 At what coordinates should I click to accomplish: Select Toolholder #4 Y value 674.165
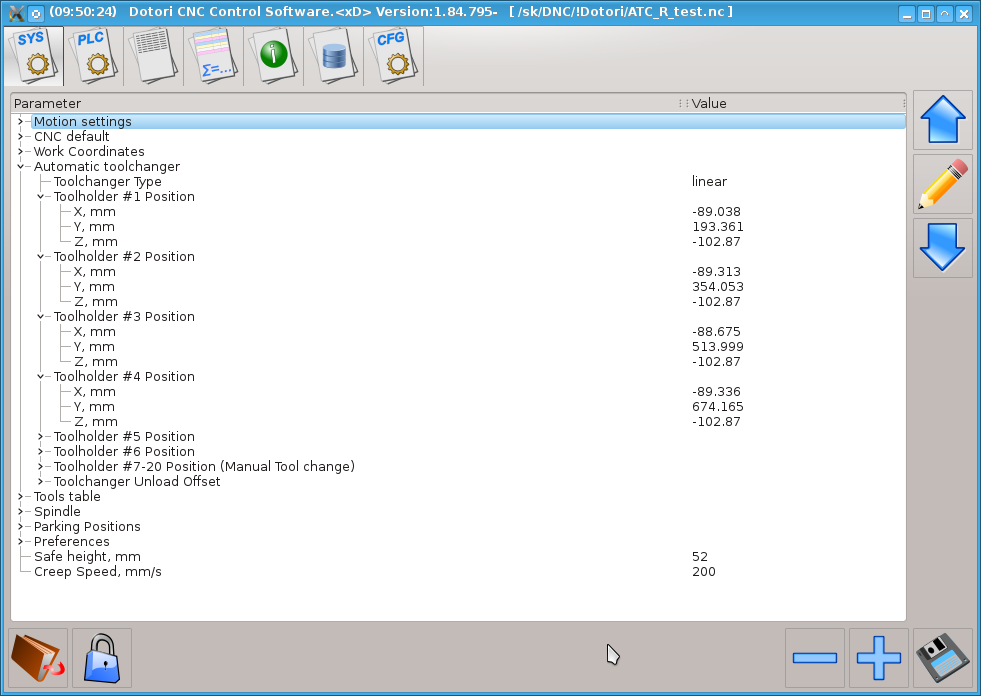(x=718, y=407)
